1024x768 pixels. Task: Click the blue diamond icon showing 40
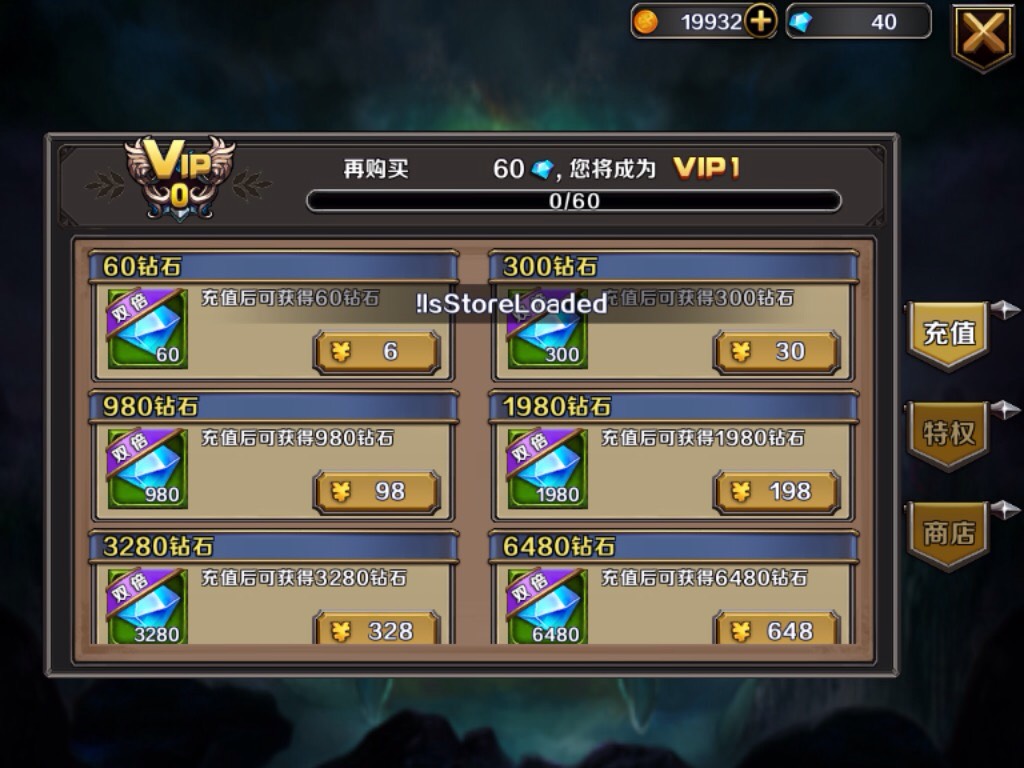(801, 22)
